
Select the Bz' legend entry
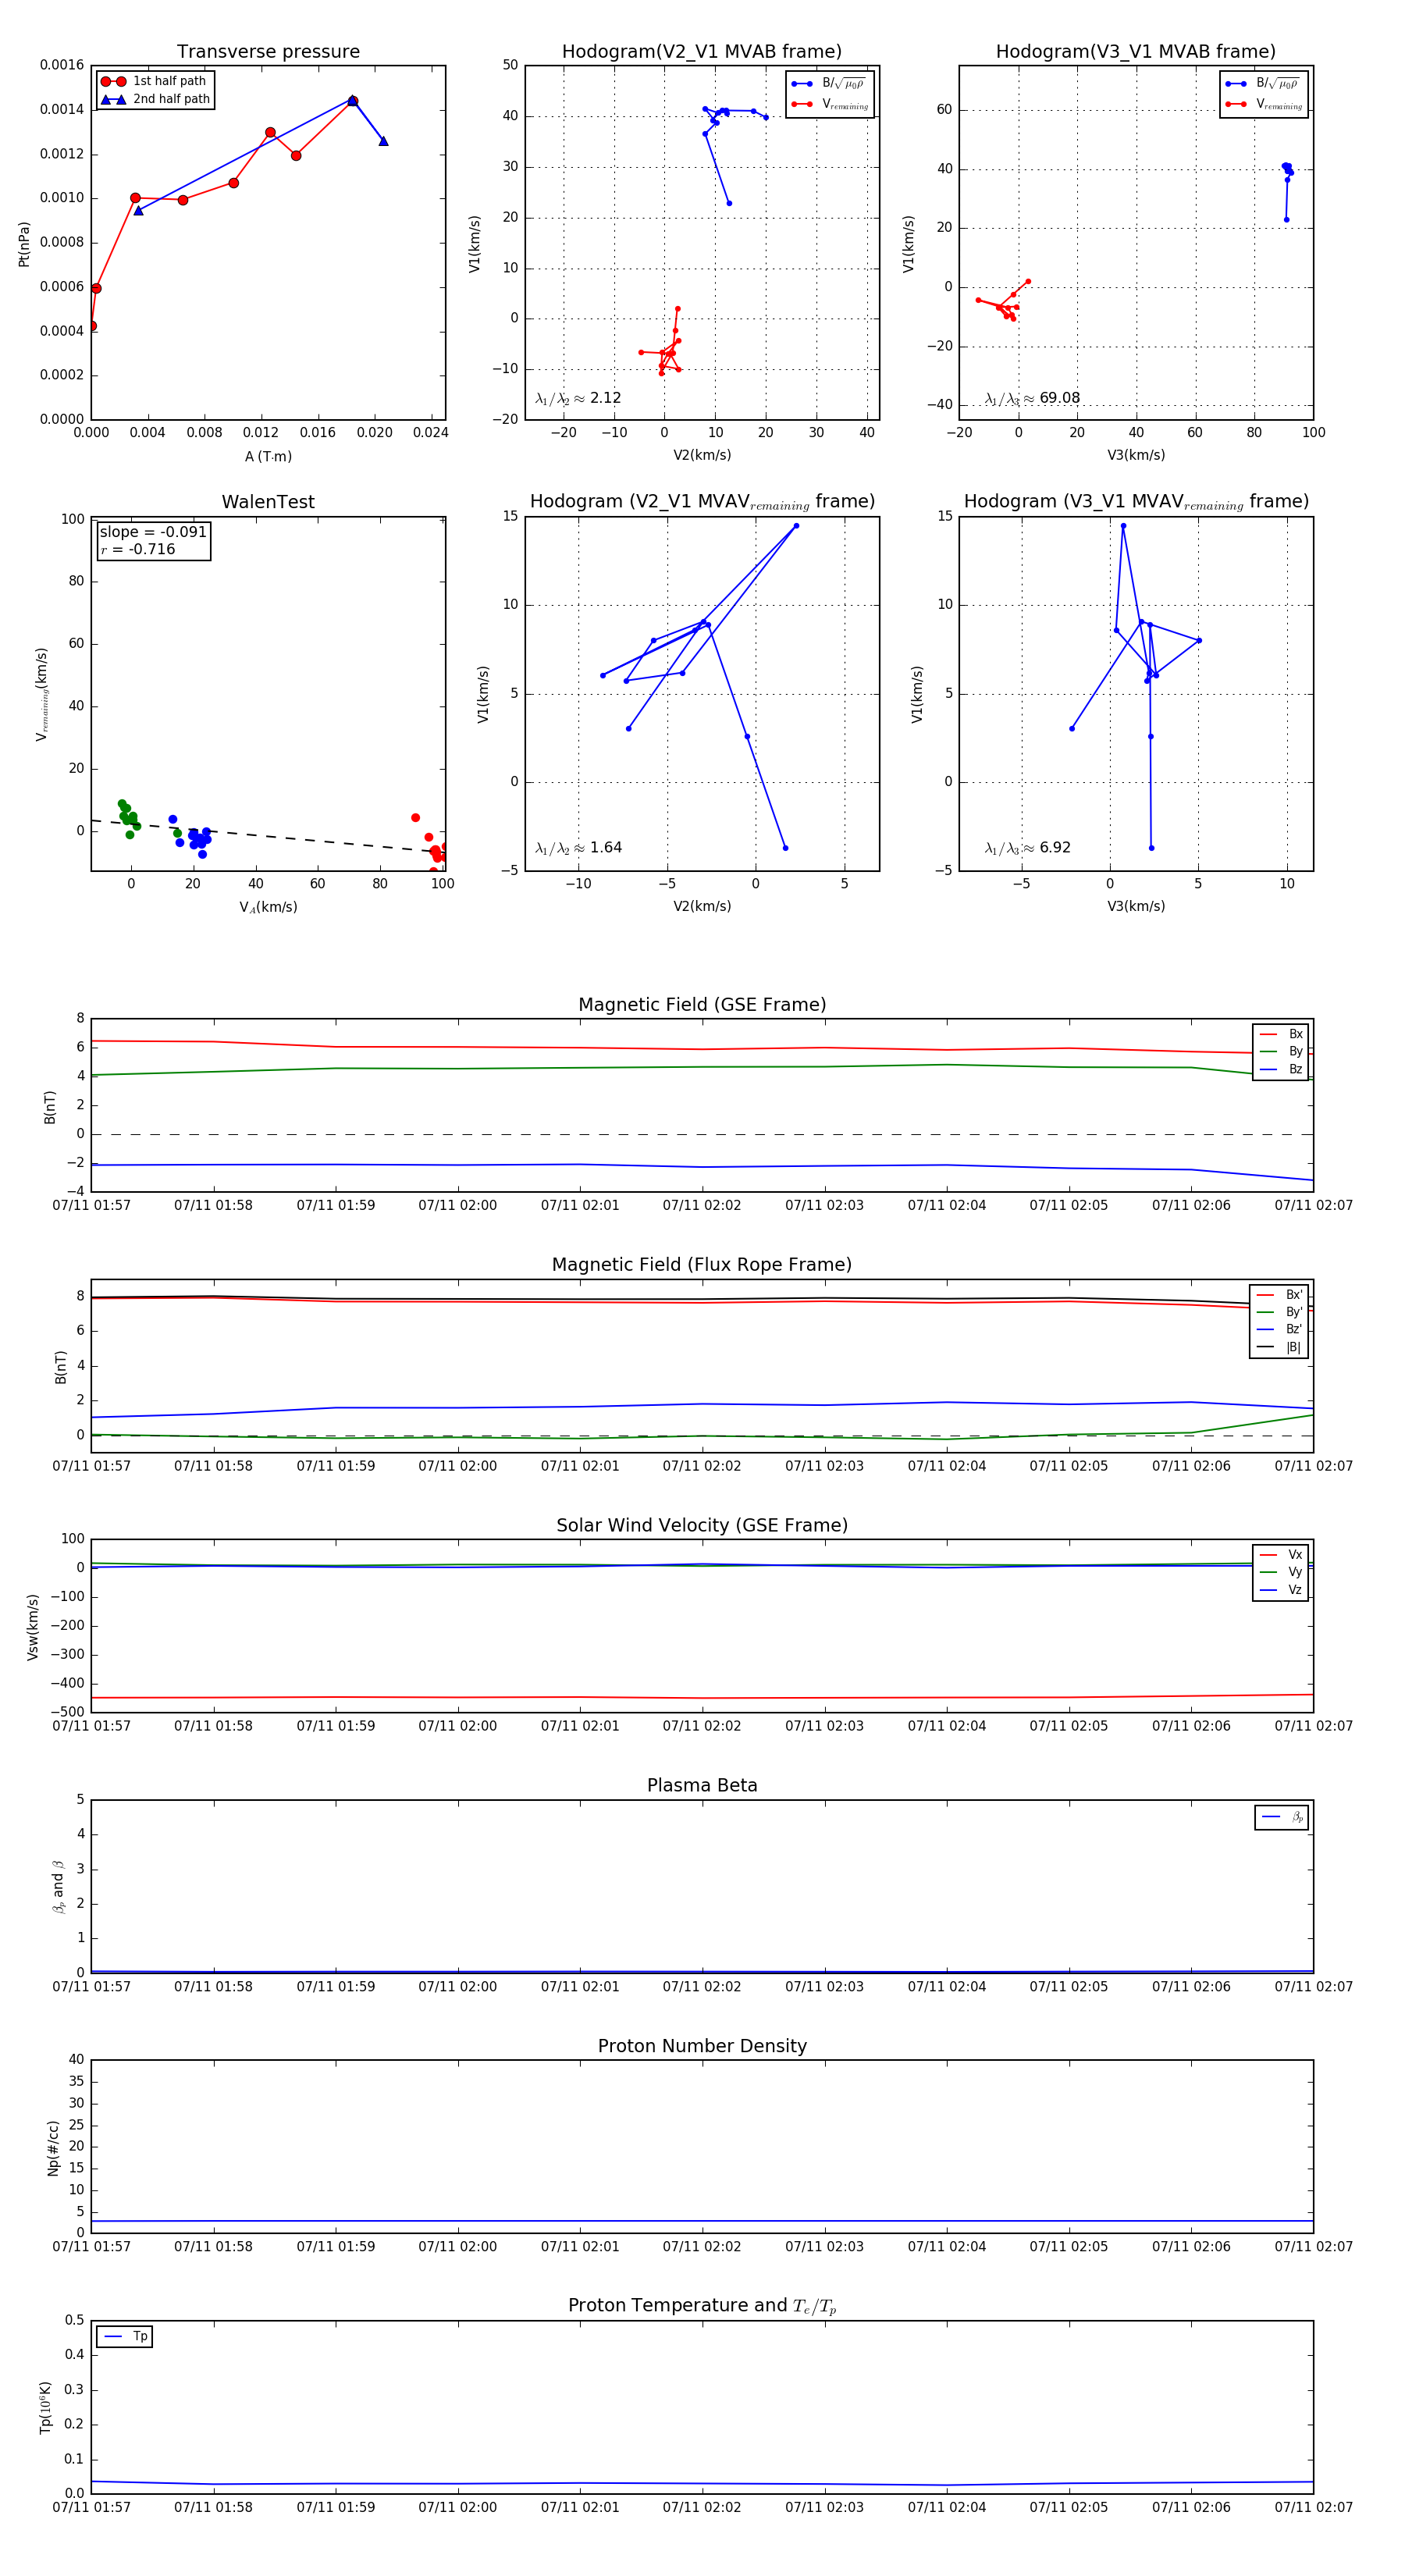[x=1280, y=1329]
